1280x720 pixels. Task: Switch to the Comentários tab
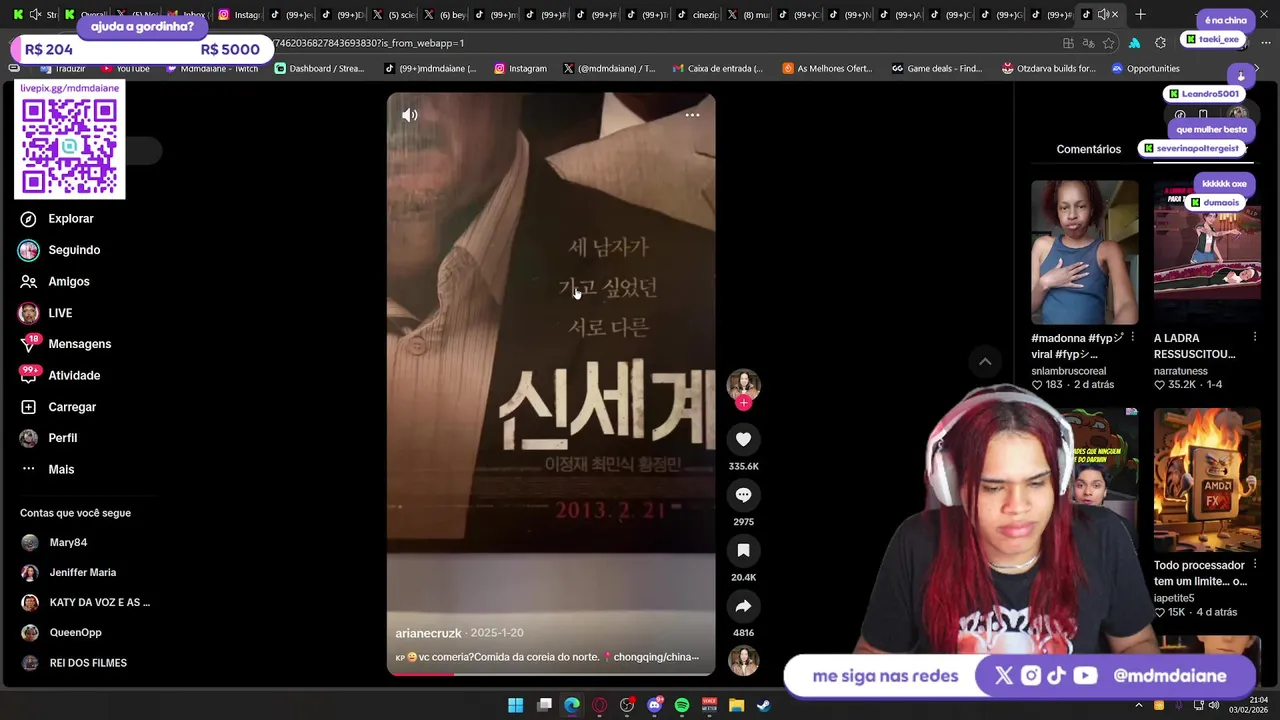[x=1088, y=149]
